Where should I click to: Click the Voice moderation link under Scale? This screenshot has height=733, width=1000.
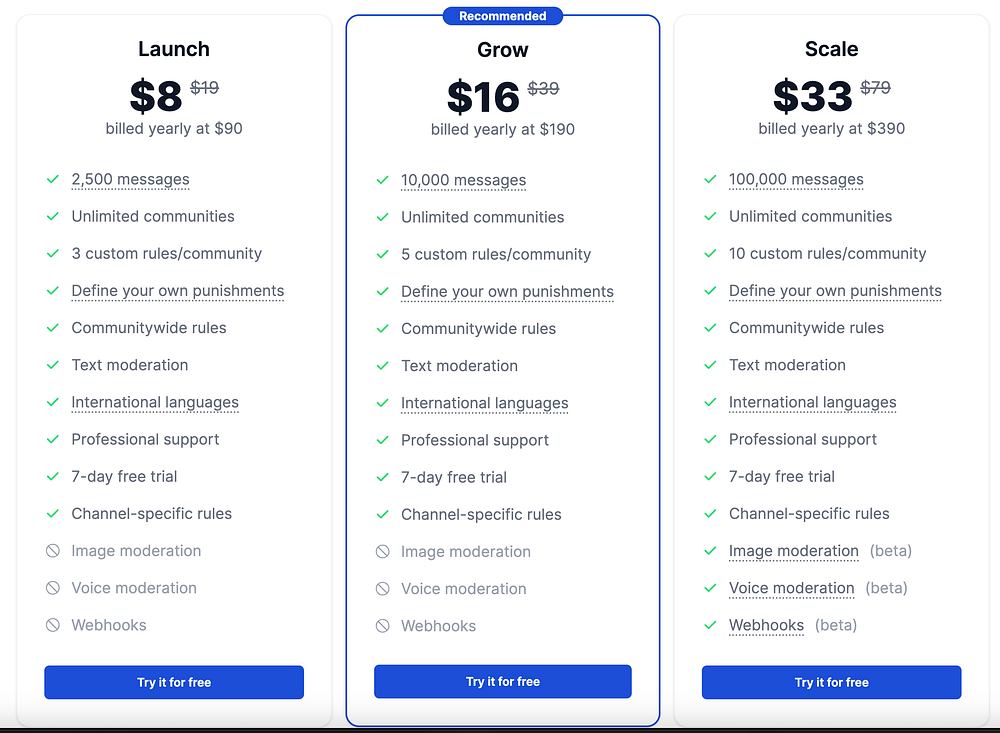(x=791, y=588)
